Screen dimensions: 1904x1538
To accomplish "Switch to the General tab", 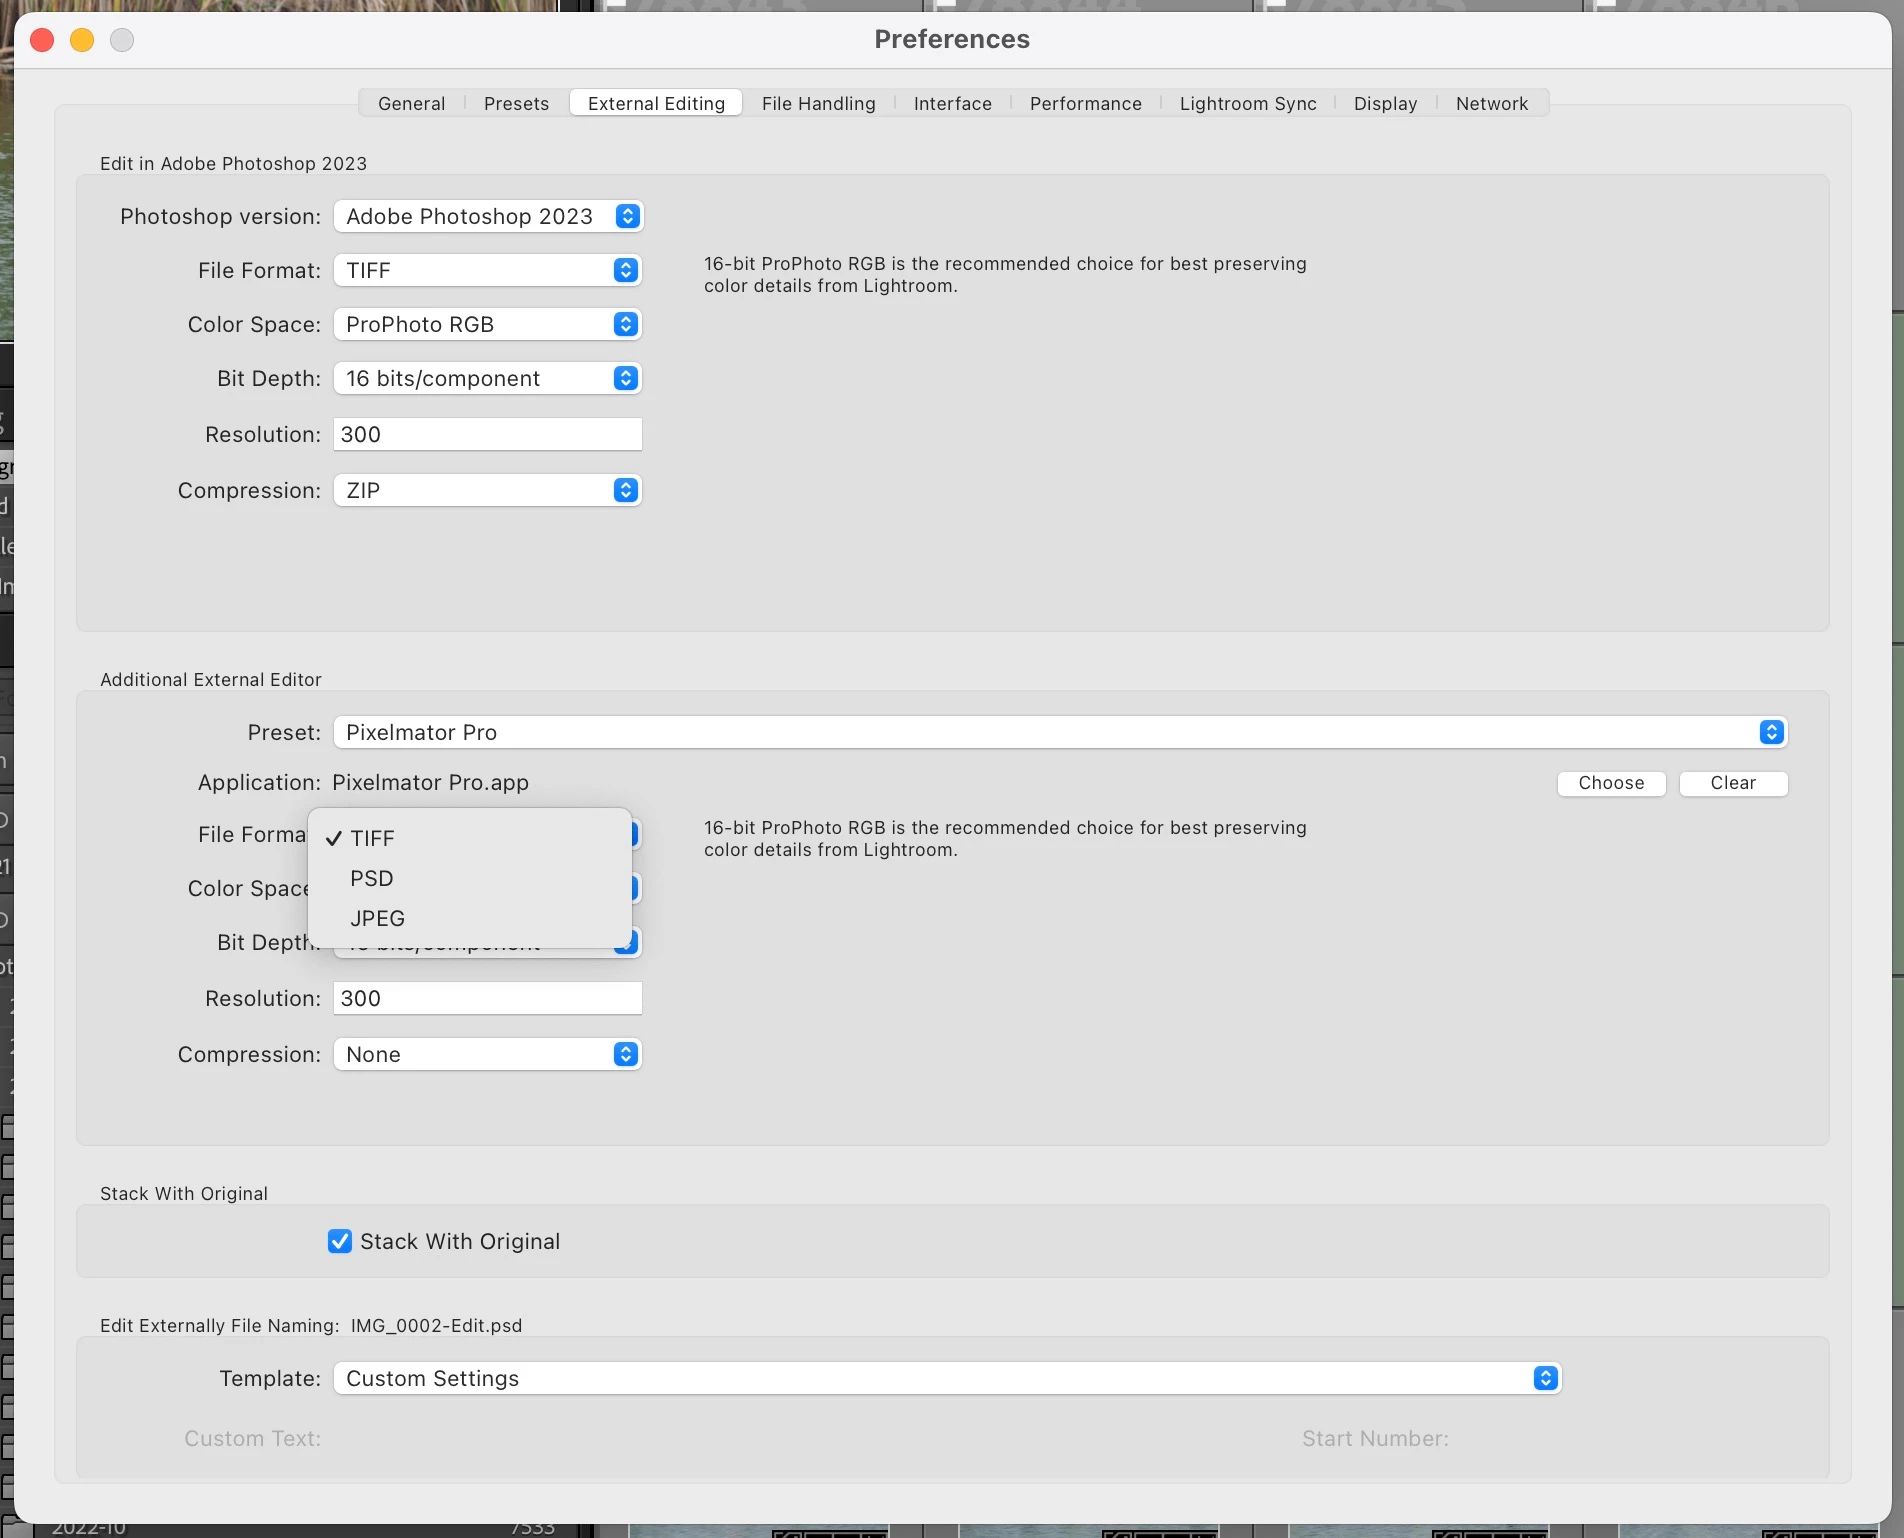I will (x=411, y=103).
